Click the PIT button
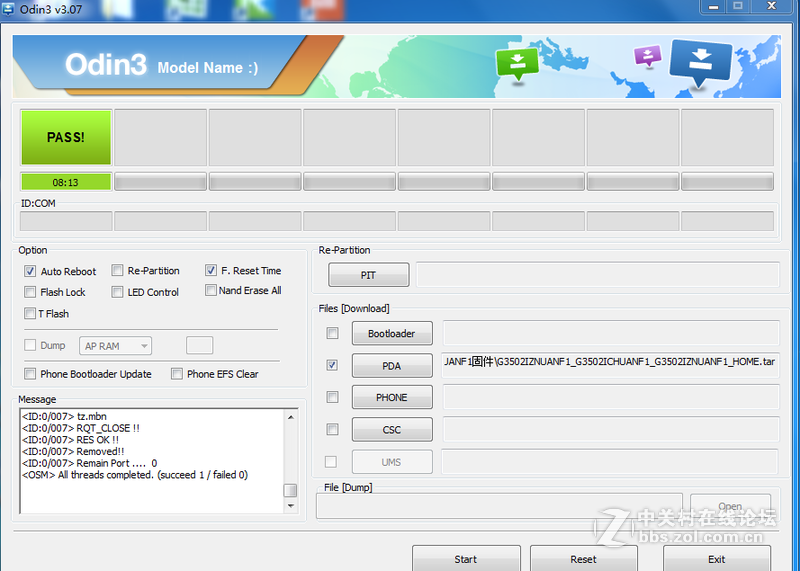 [368, 275]
